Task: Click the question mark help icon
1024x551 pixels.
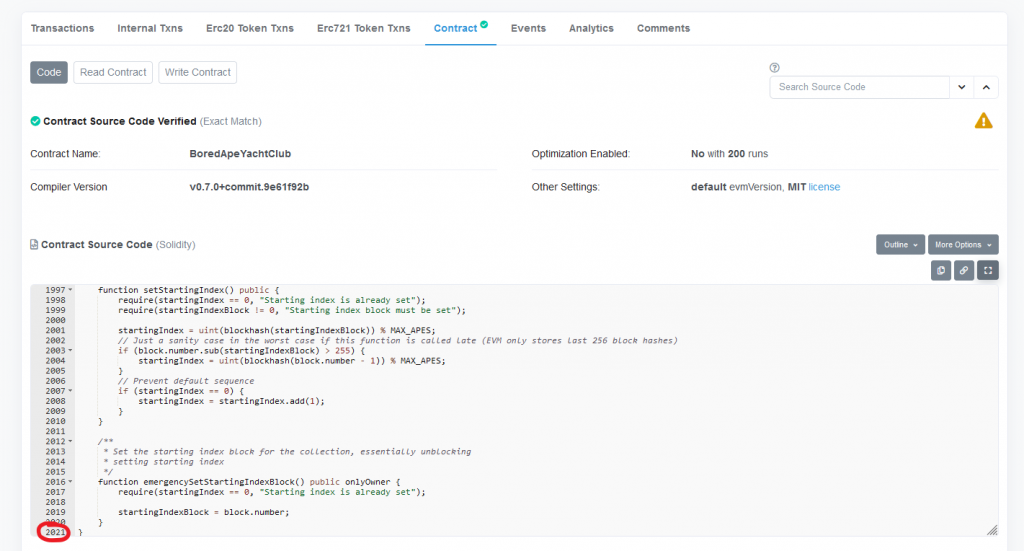Action: [x=775, y=67]
